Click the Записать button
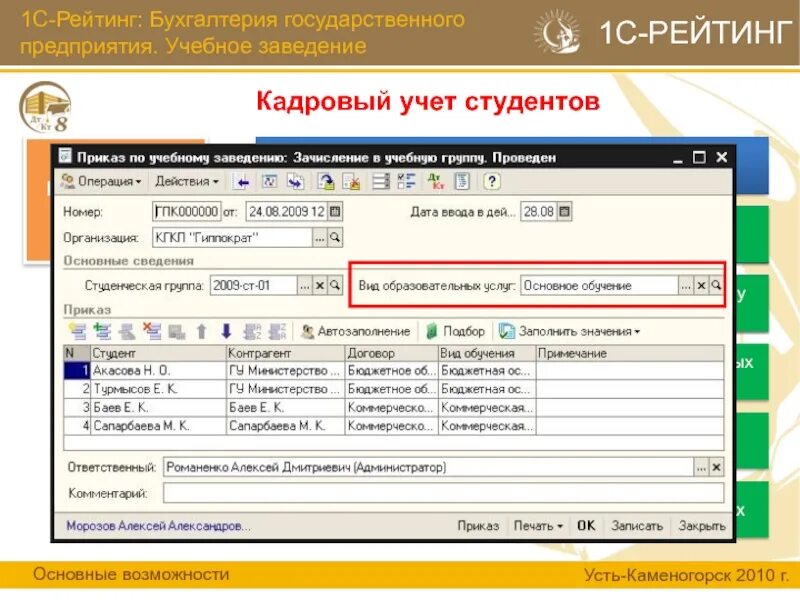 coord(637,526)
